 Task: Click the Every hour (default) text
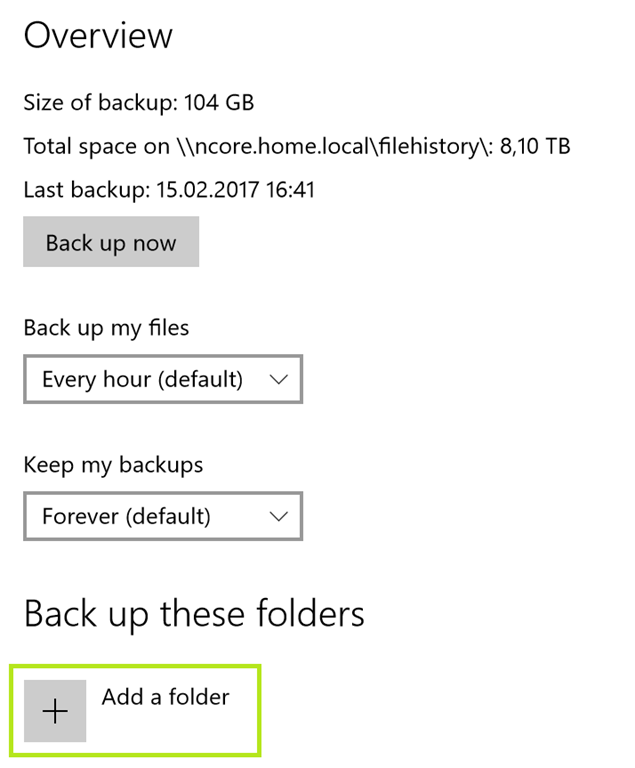[142, 380]
